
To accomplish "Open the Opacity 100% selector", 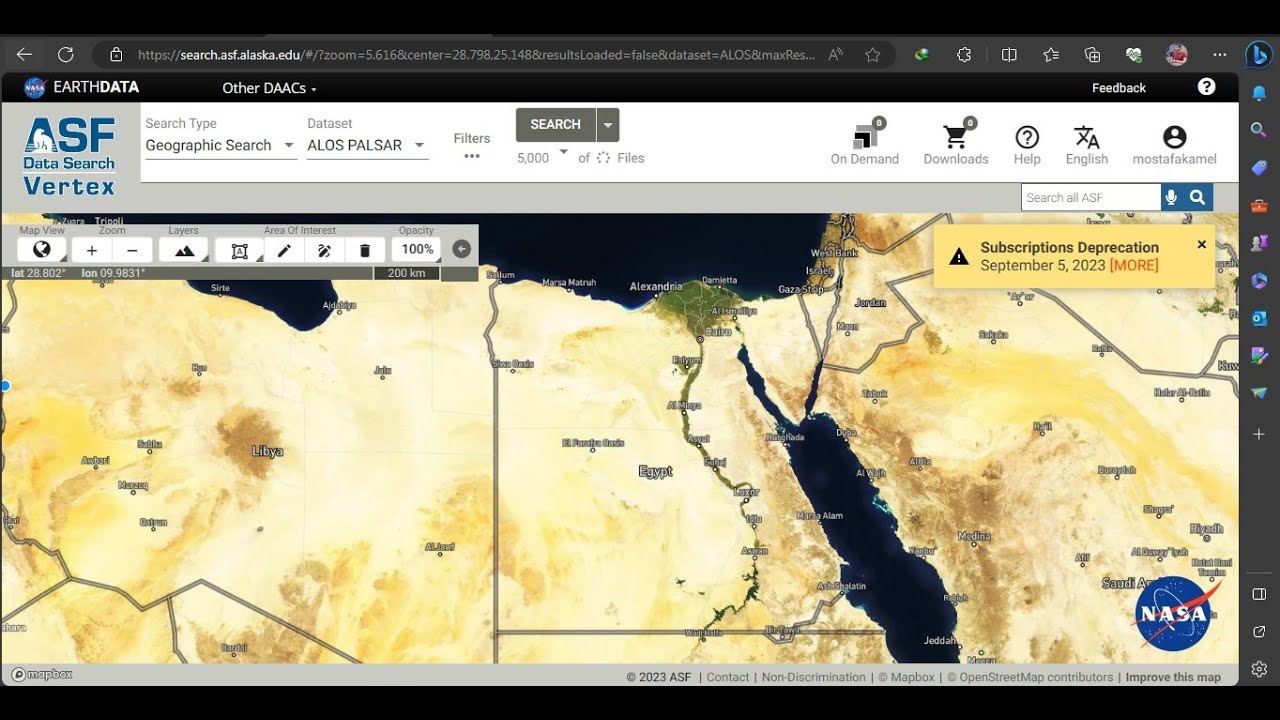I will (x=417, y=250).
